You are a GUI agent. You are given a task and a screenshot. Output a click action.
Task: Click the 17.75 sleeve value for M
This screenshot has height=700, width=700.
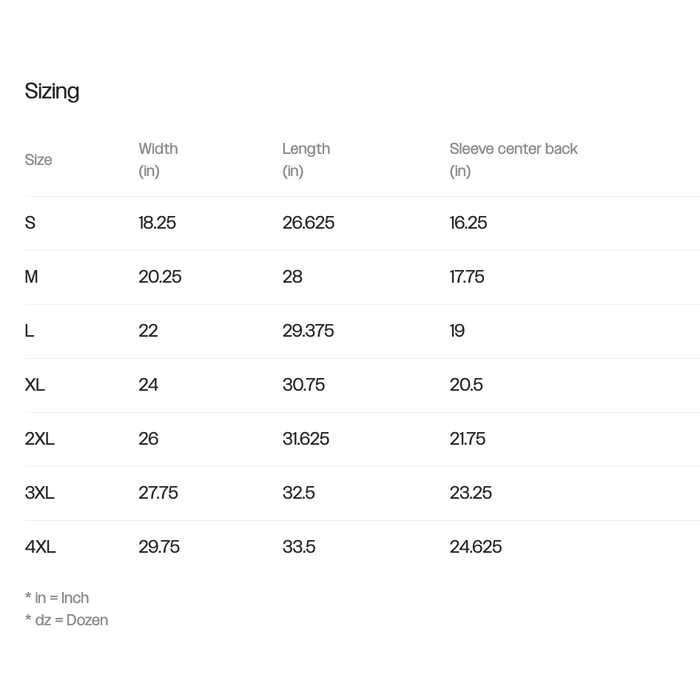point(467,277)
